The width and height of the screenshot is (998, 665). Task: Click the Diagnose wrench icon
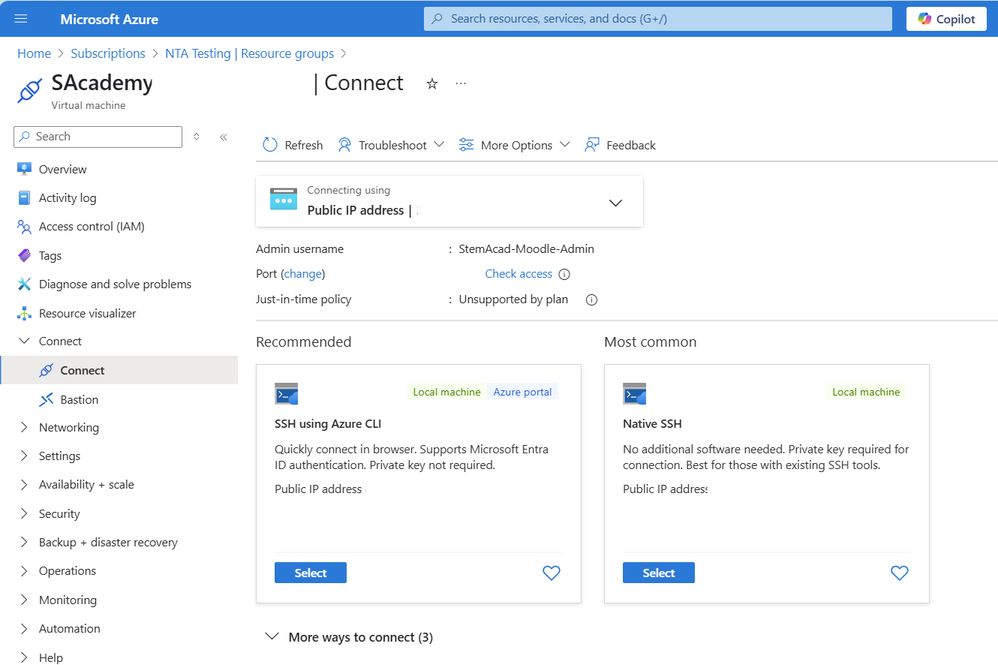tap(24, 284)
